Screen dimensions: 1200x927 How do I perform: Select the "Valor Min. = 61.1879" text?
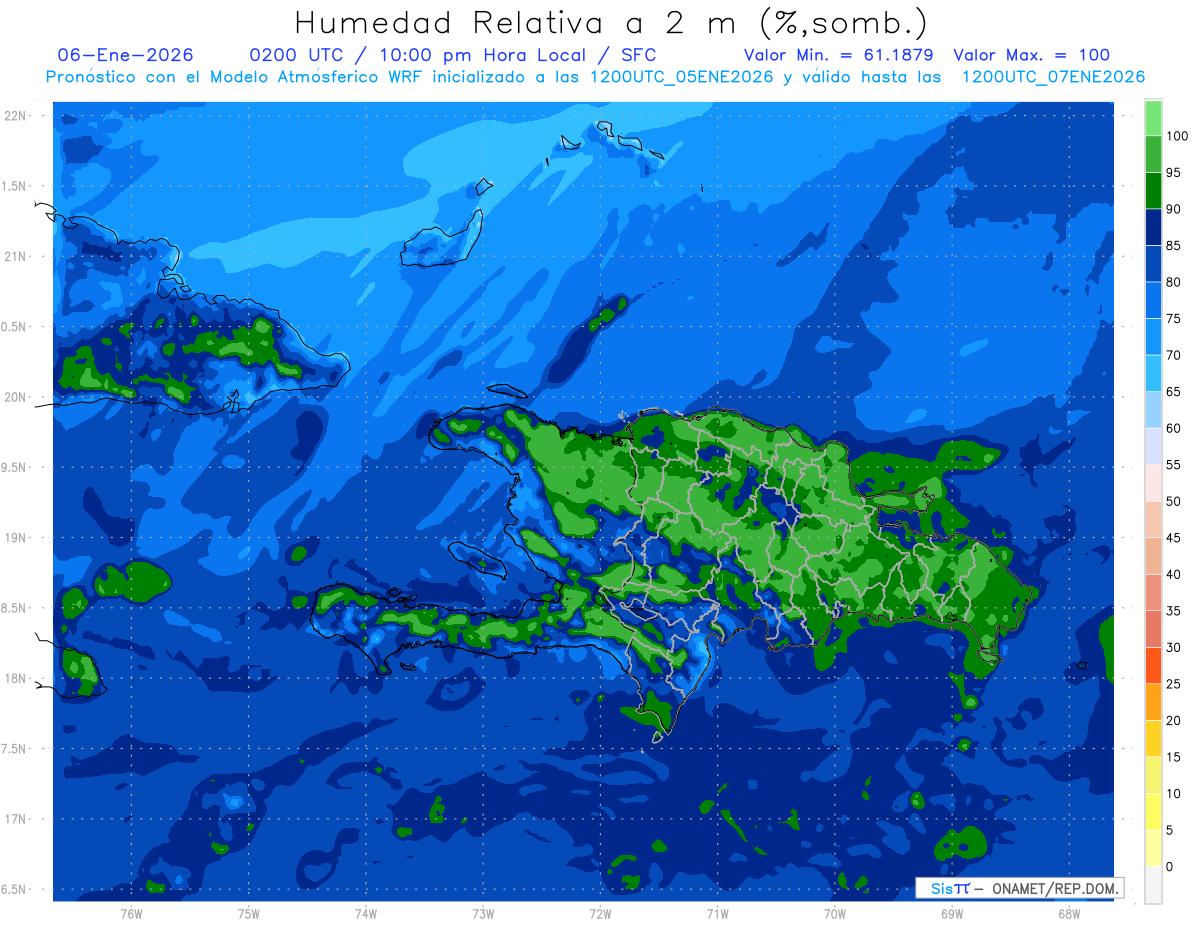pyautogui.click(x=838, y=55)
